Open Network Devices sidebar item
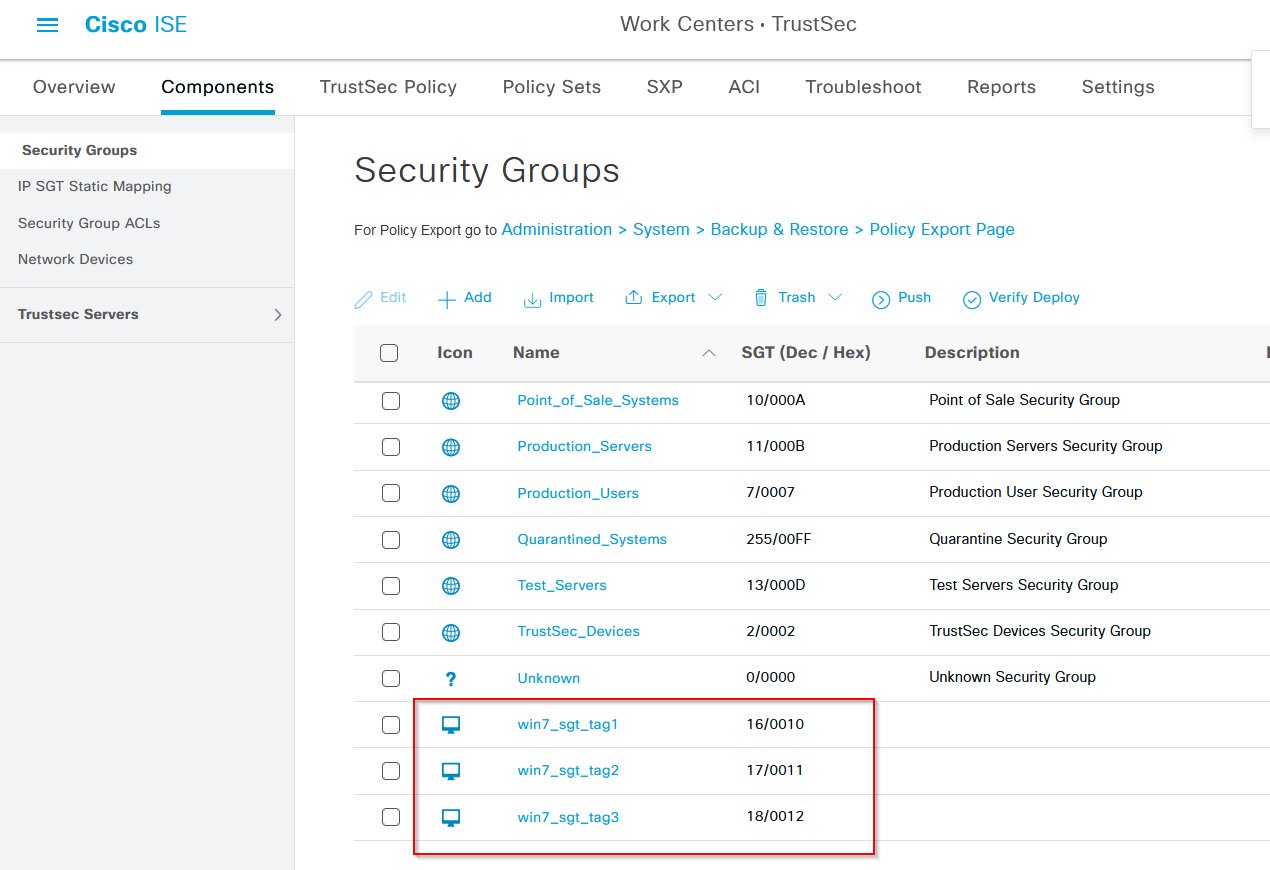Screen dimensions: 1270x870 pyautogui.click(x=75, y=259)
